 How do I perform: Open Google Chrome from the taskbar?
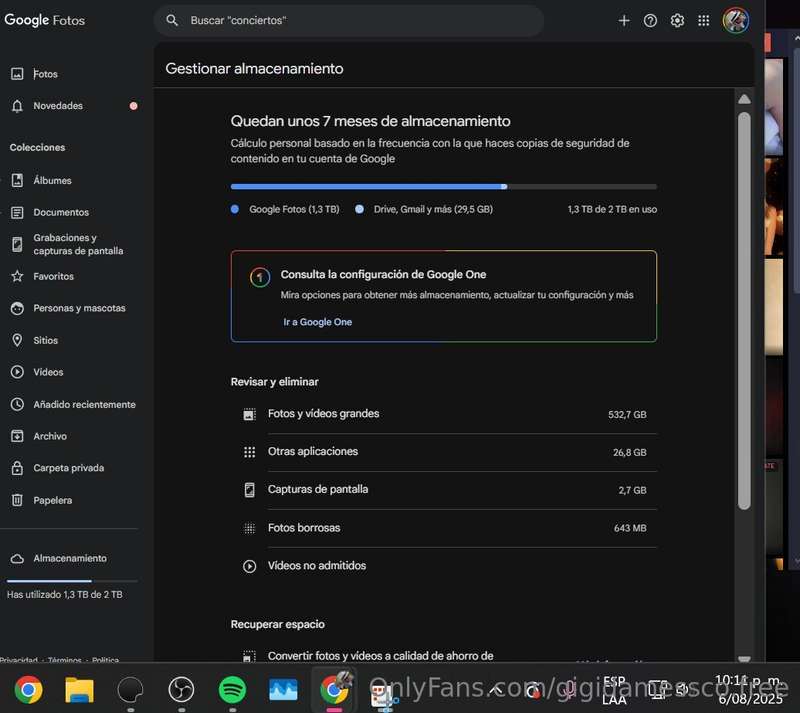[29, 690]
